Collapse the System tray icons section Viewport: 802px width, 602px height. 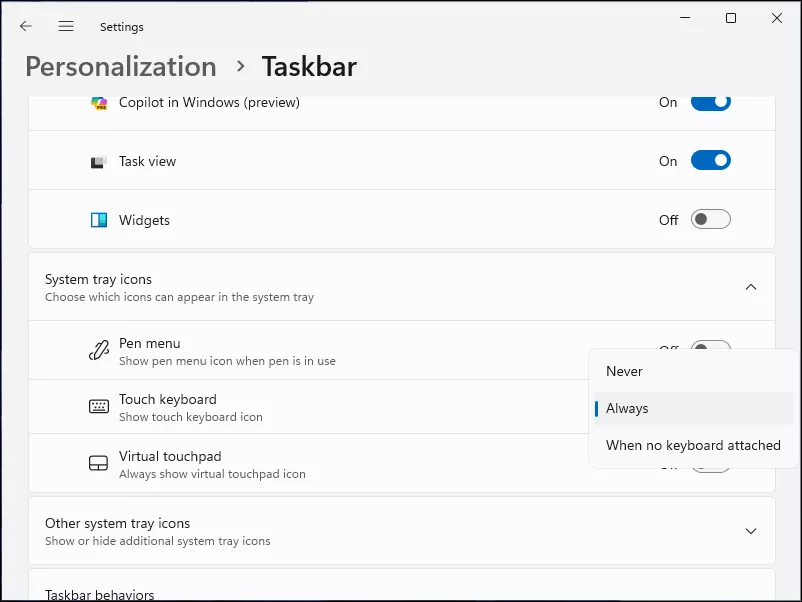pyautogui.click(x=750, y=287)
